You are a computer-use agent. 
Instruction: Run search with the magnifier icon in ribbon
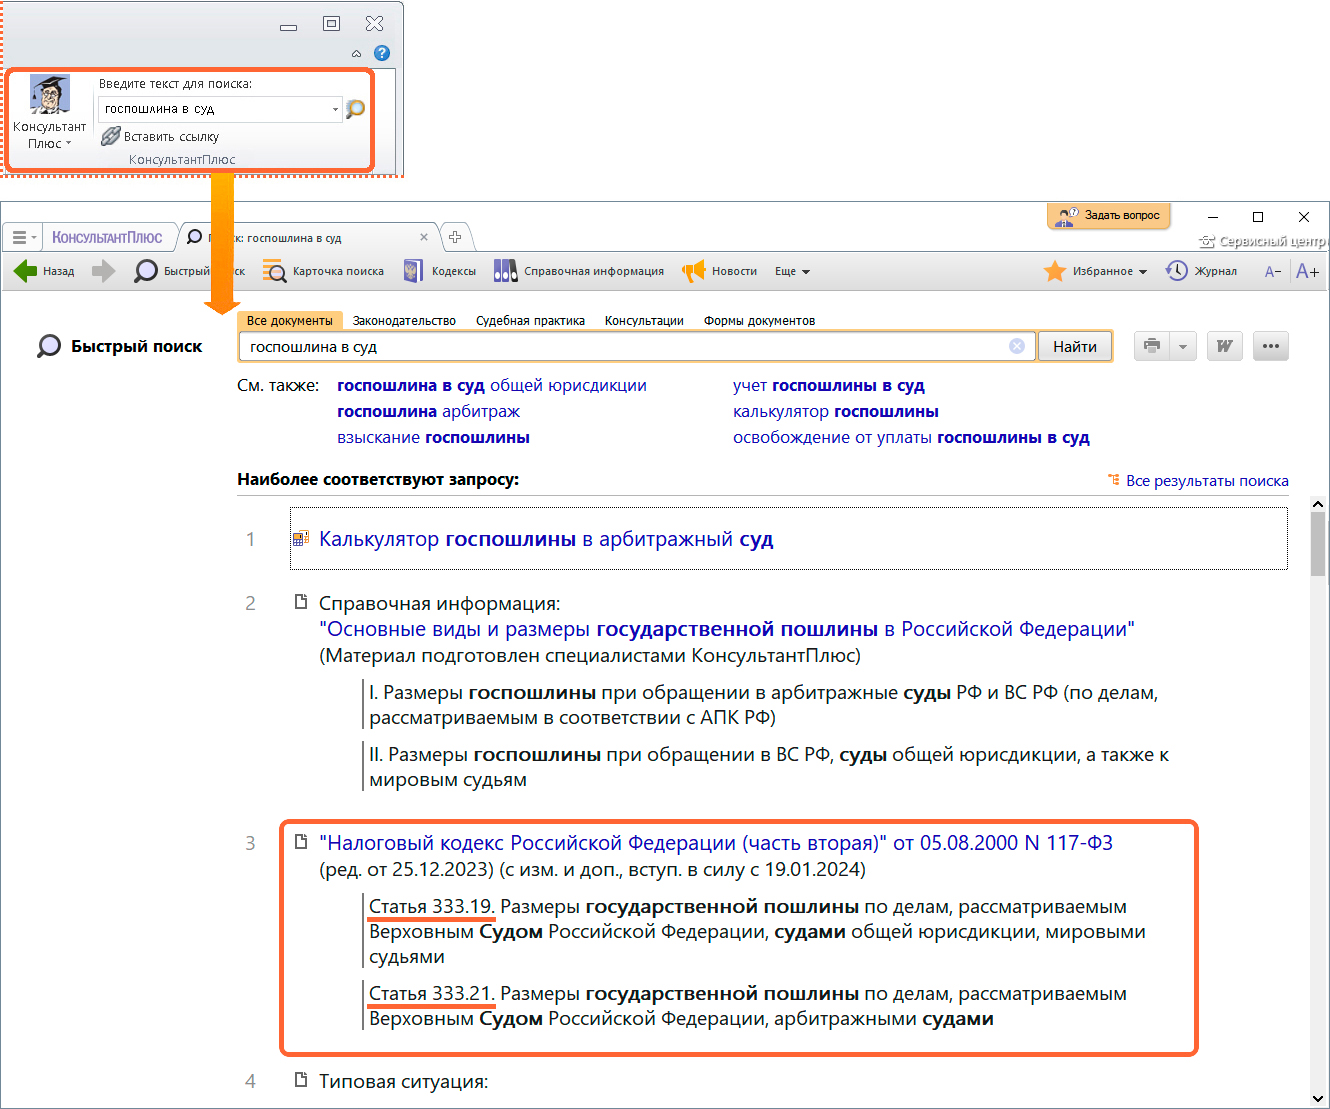[x=355, y=109]
